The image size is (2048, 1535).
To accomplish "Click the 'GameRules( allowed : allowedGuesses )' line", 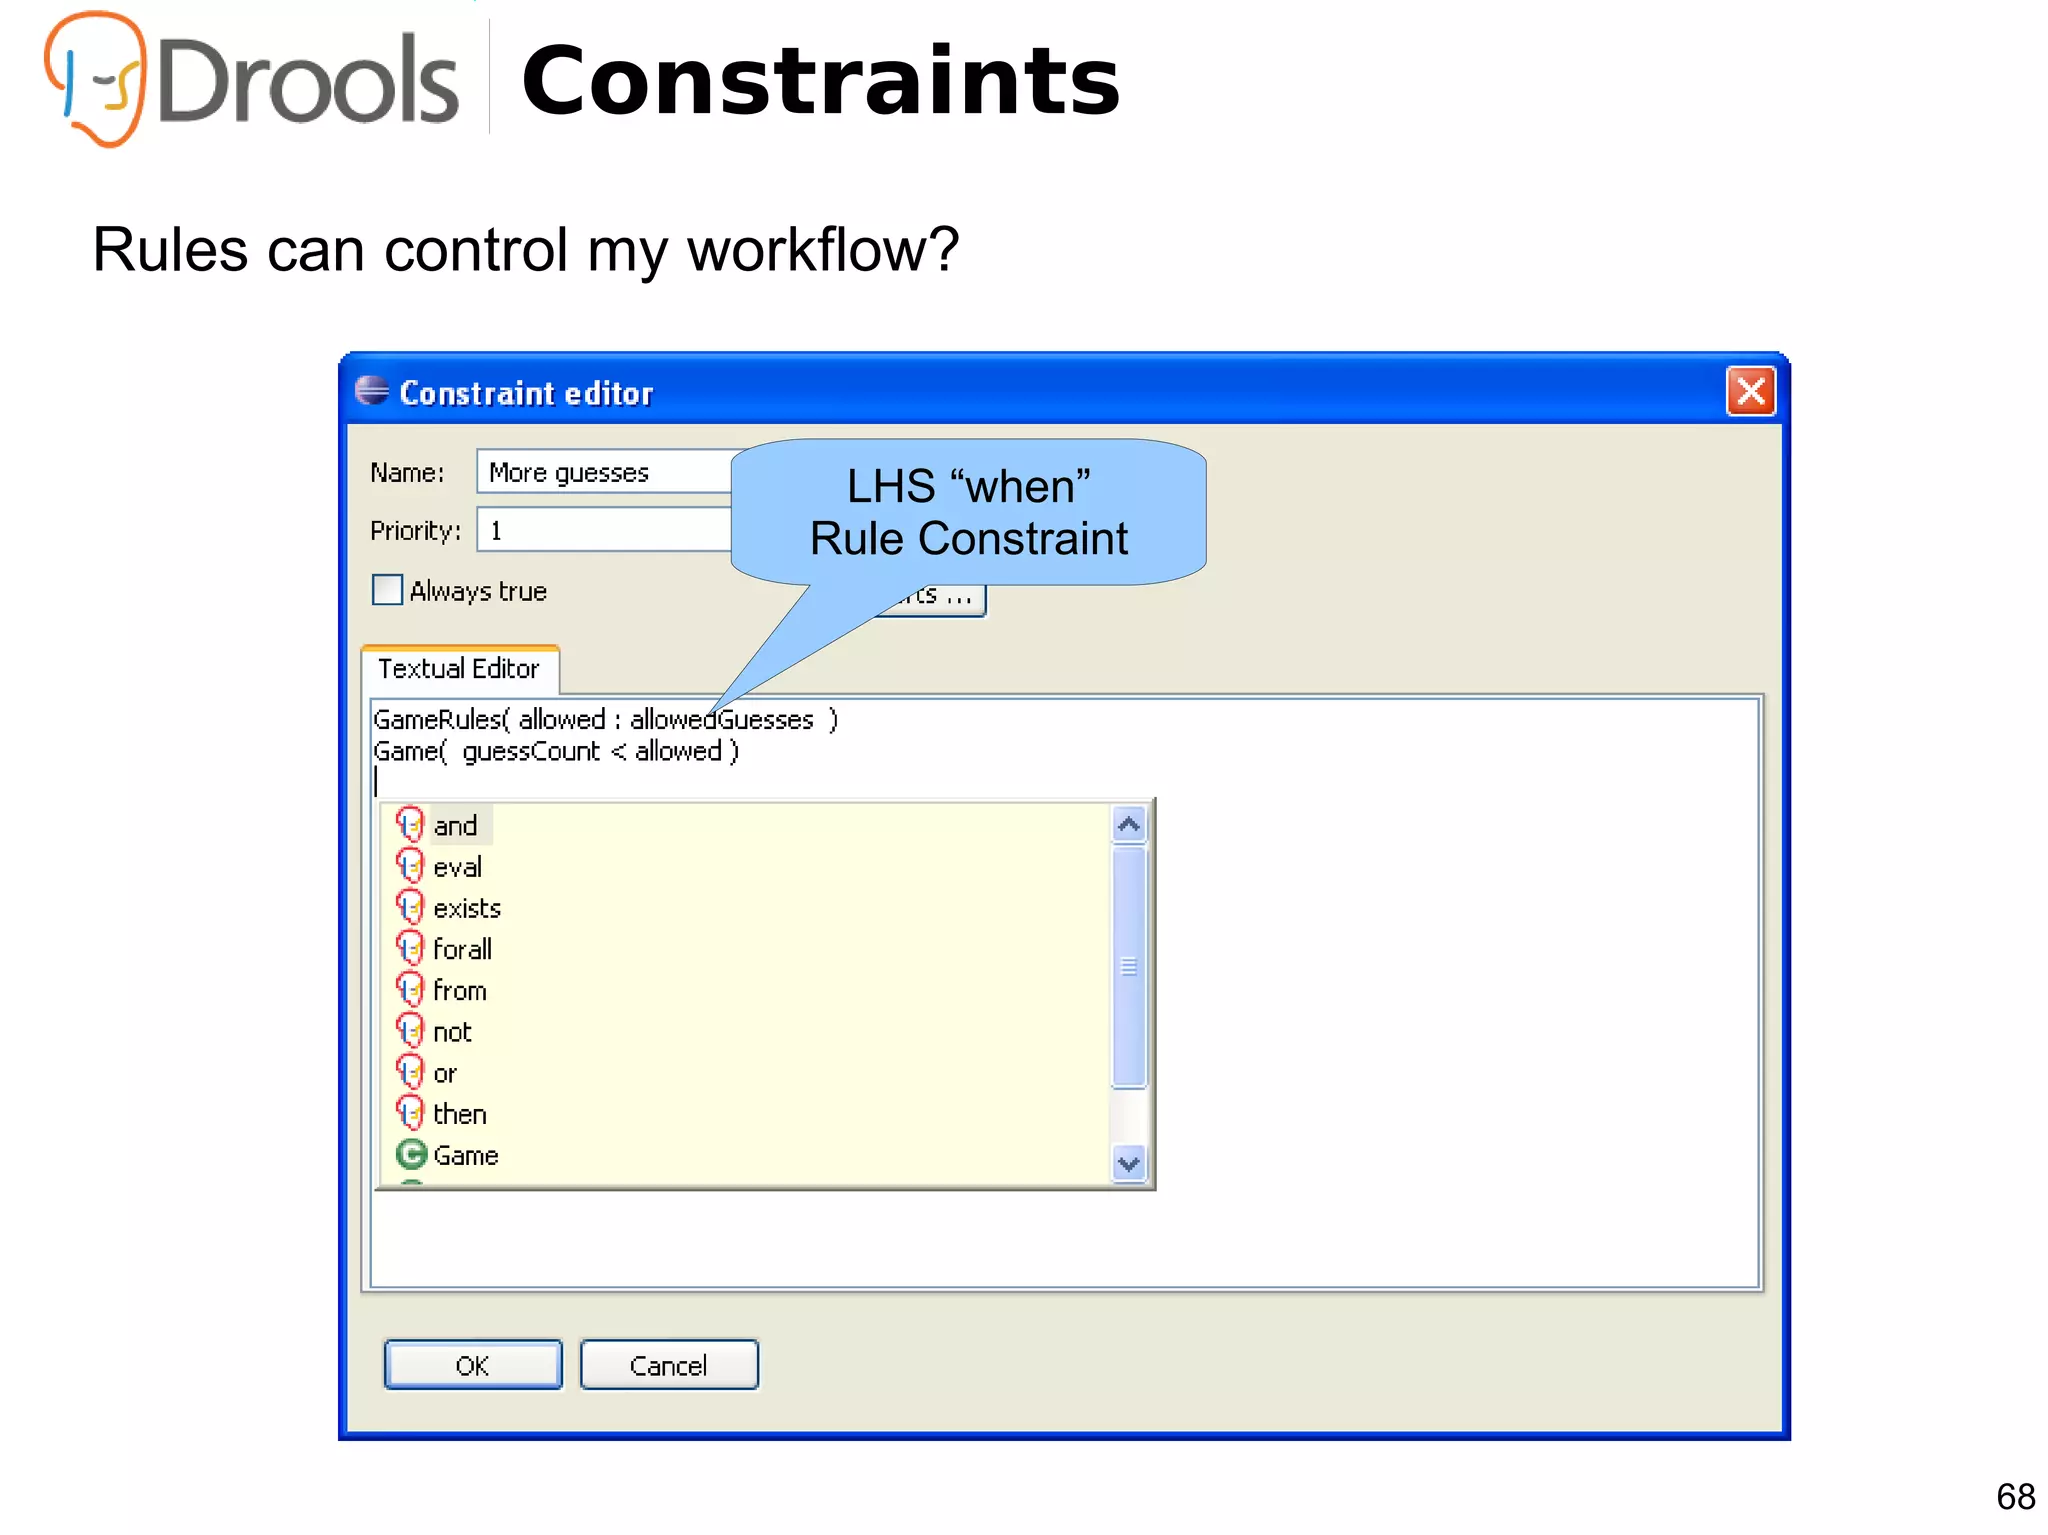I will tap(605, 719).
